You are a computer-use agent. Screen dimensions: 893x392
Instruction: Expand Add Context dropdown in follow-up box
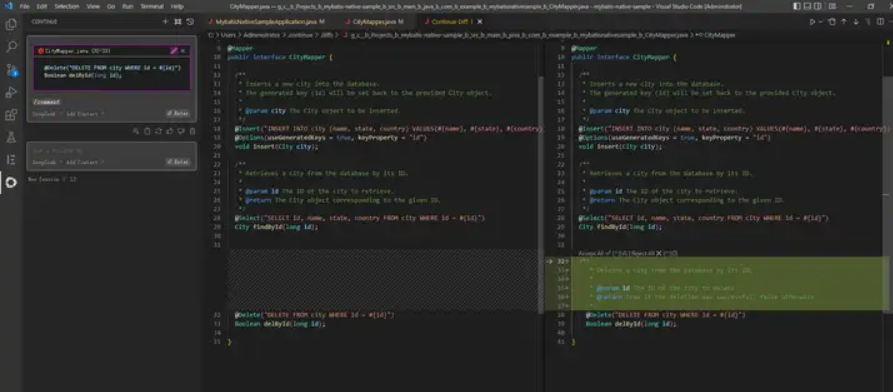tap(85, 162)
